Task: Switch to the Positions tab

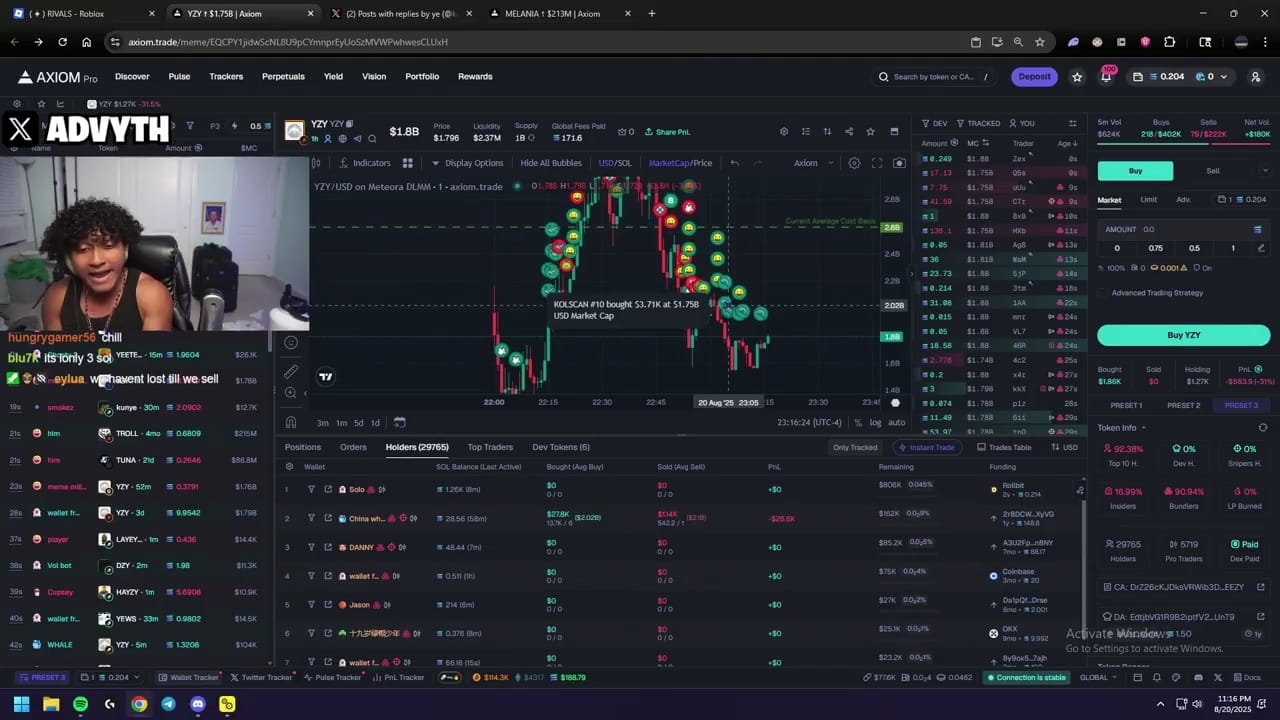Action: point(303,447)
